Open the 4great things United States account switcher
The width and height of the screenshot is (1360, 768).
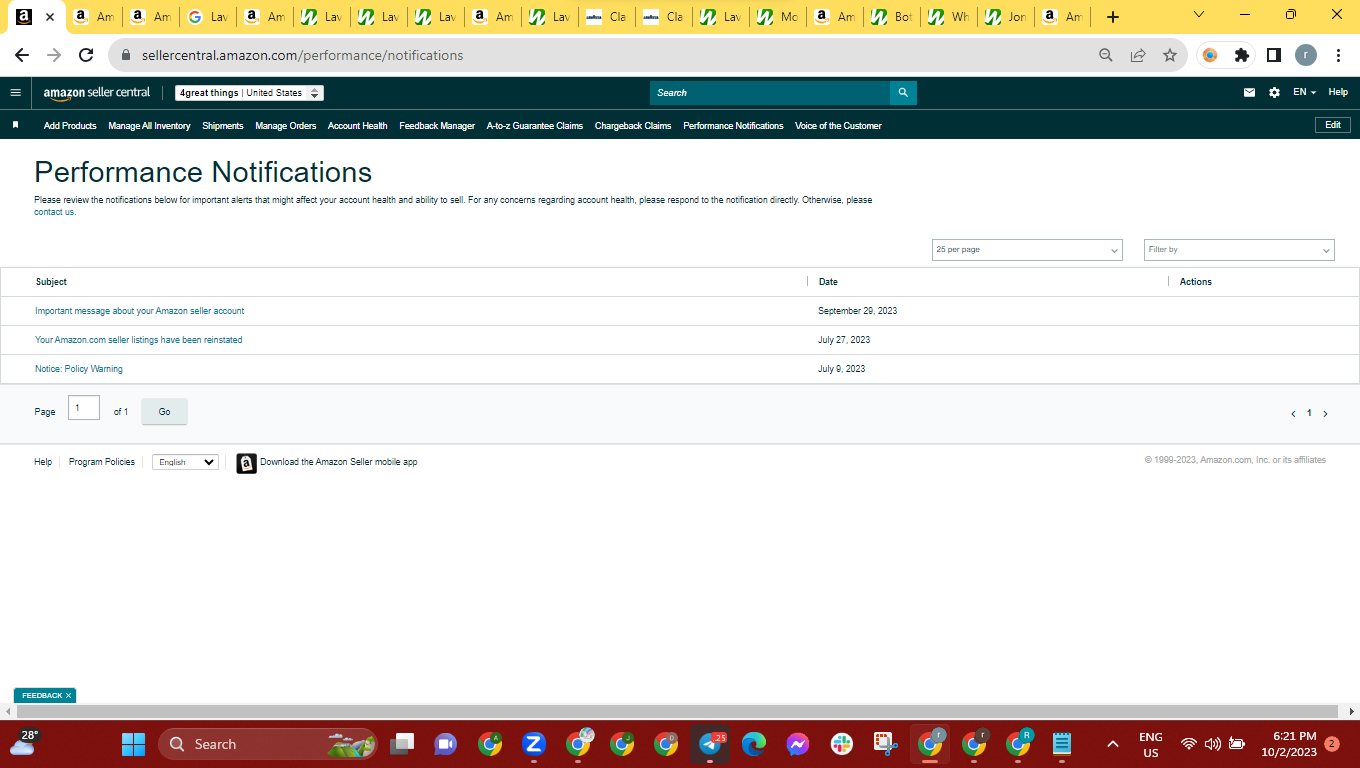pyautogui.click(x=249, y=93)
